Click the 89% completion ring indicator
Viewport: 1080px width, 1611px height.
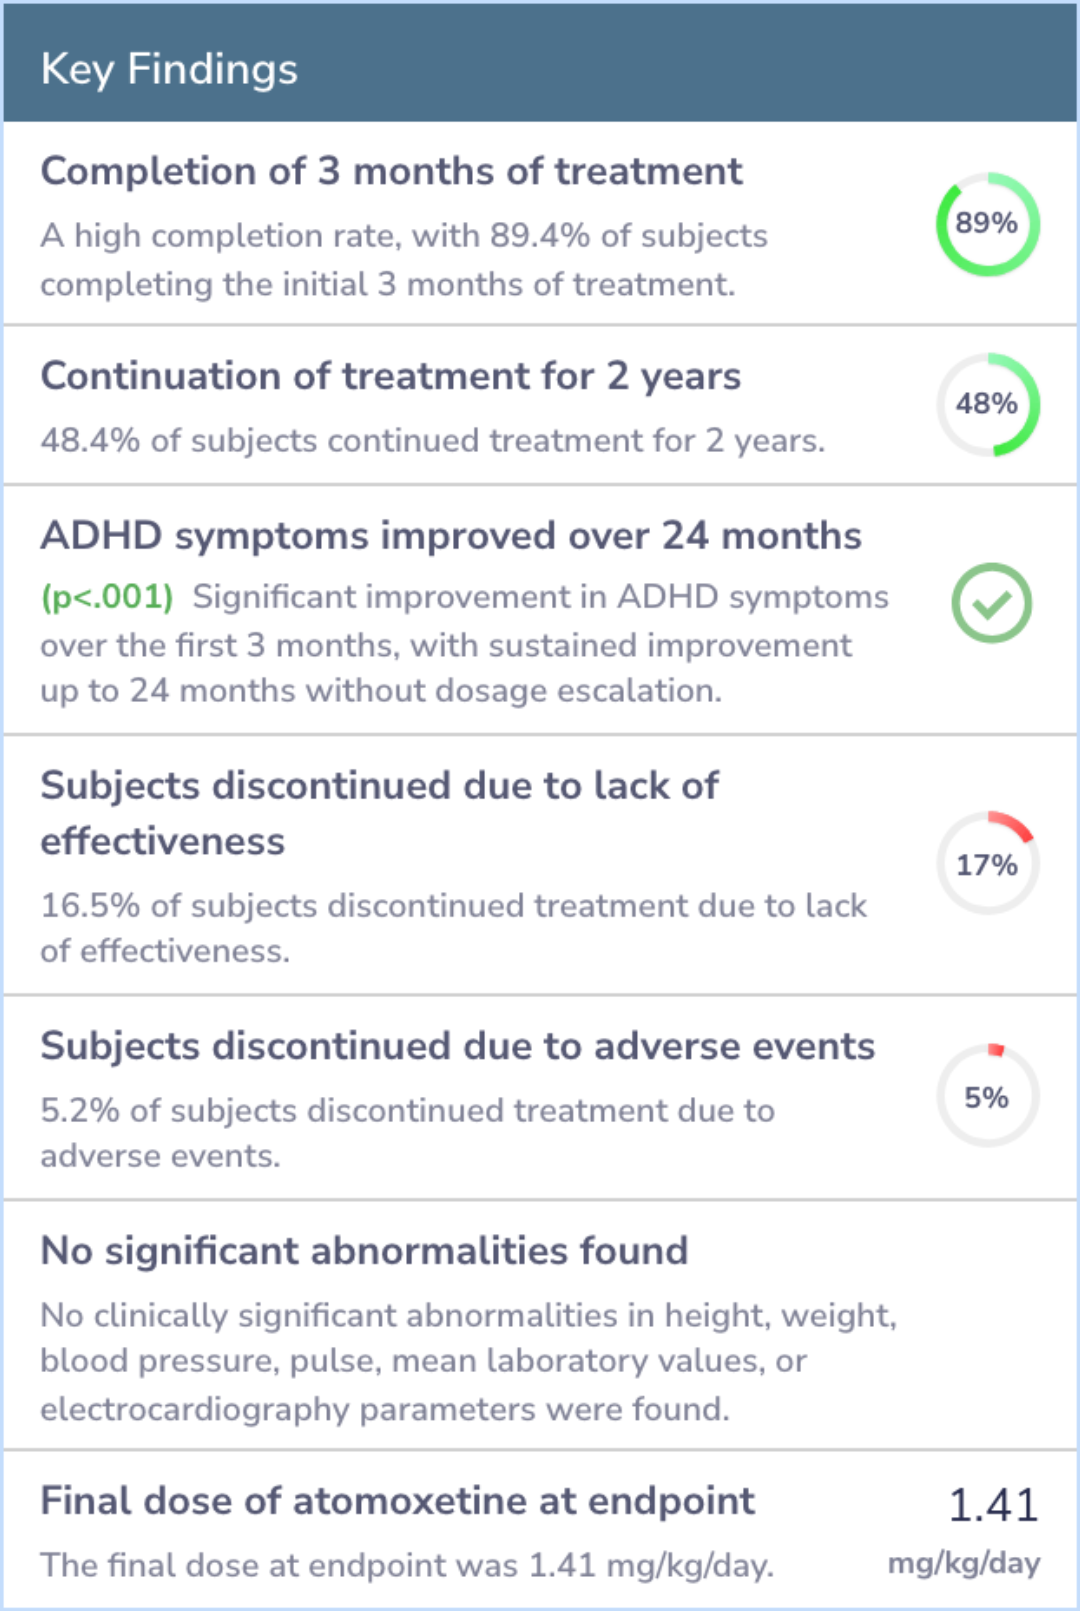(x=988, y=224)
